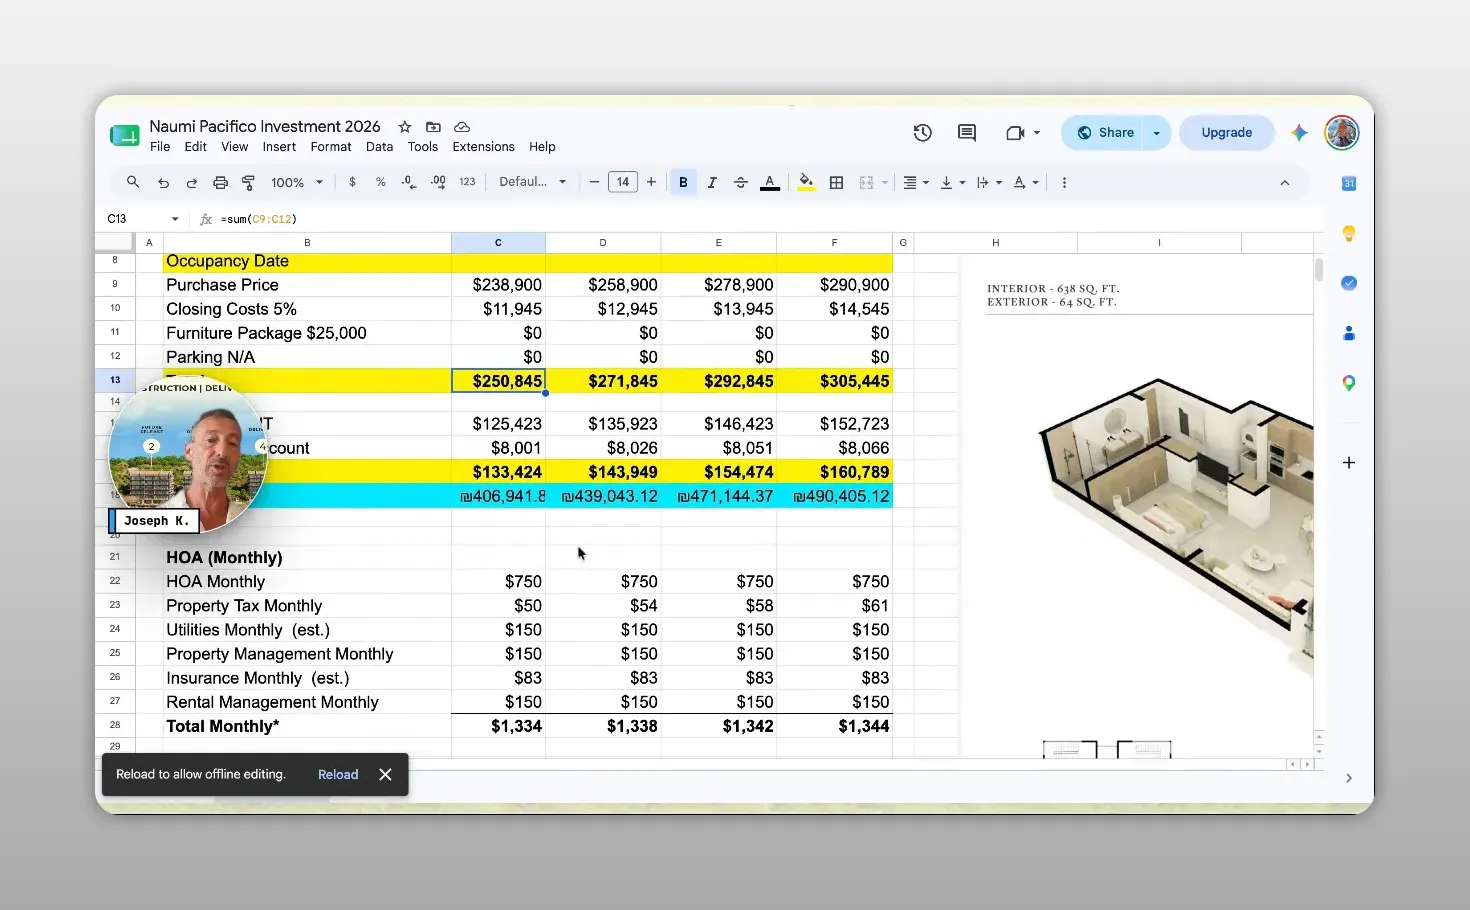Image resolution: width=1470 pixels, height=910 pixels.
Task: Click the paint format roller icon
Action: coord(249,182)
